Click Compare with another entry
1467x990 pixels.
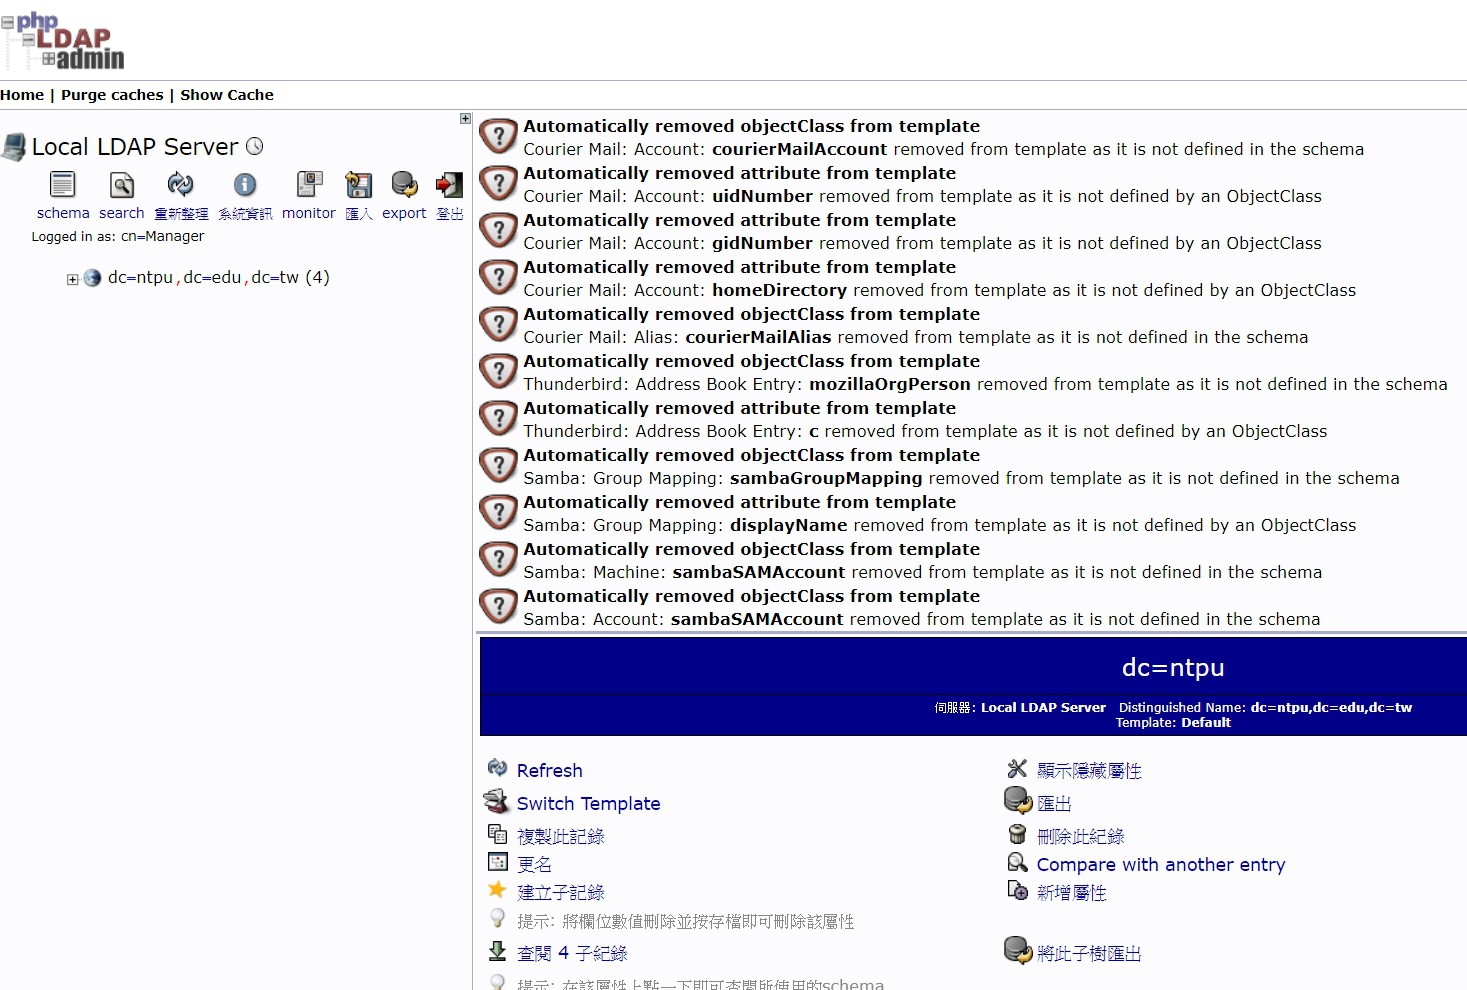[x=1161, y=864]
